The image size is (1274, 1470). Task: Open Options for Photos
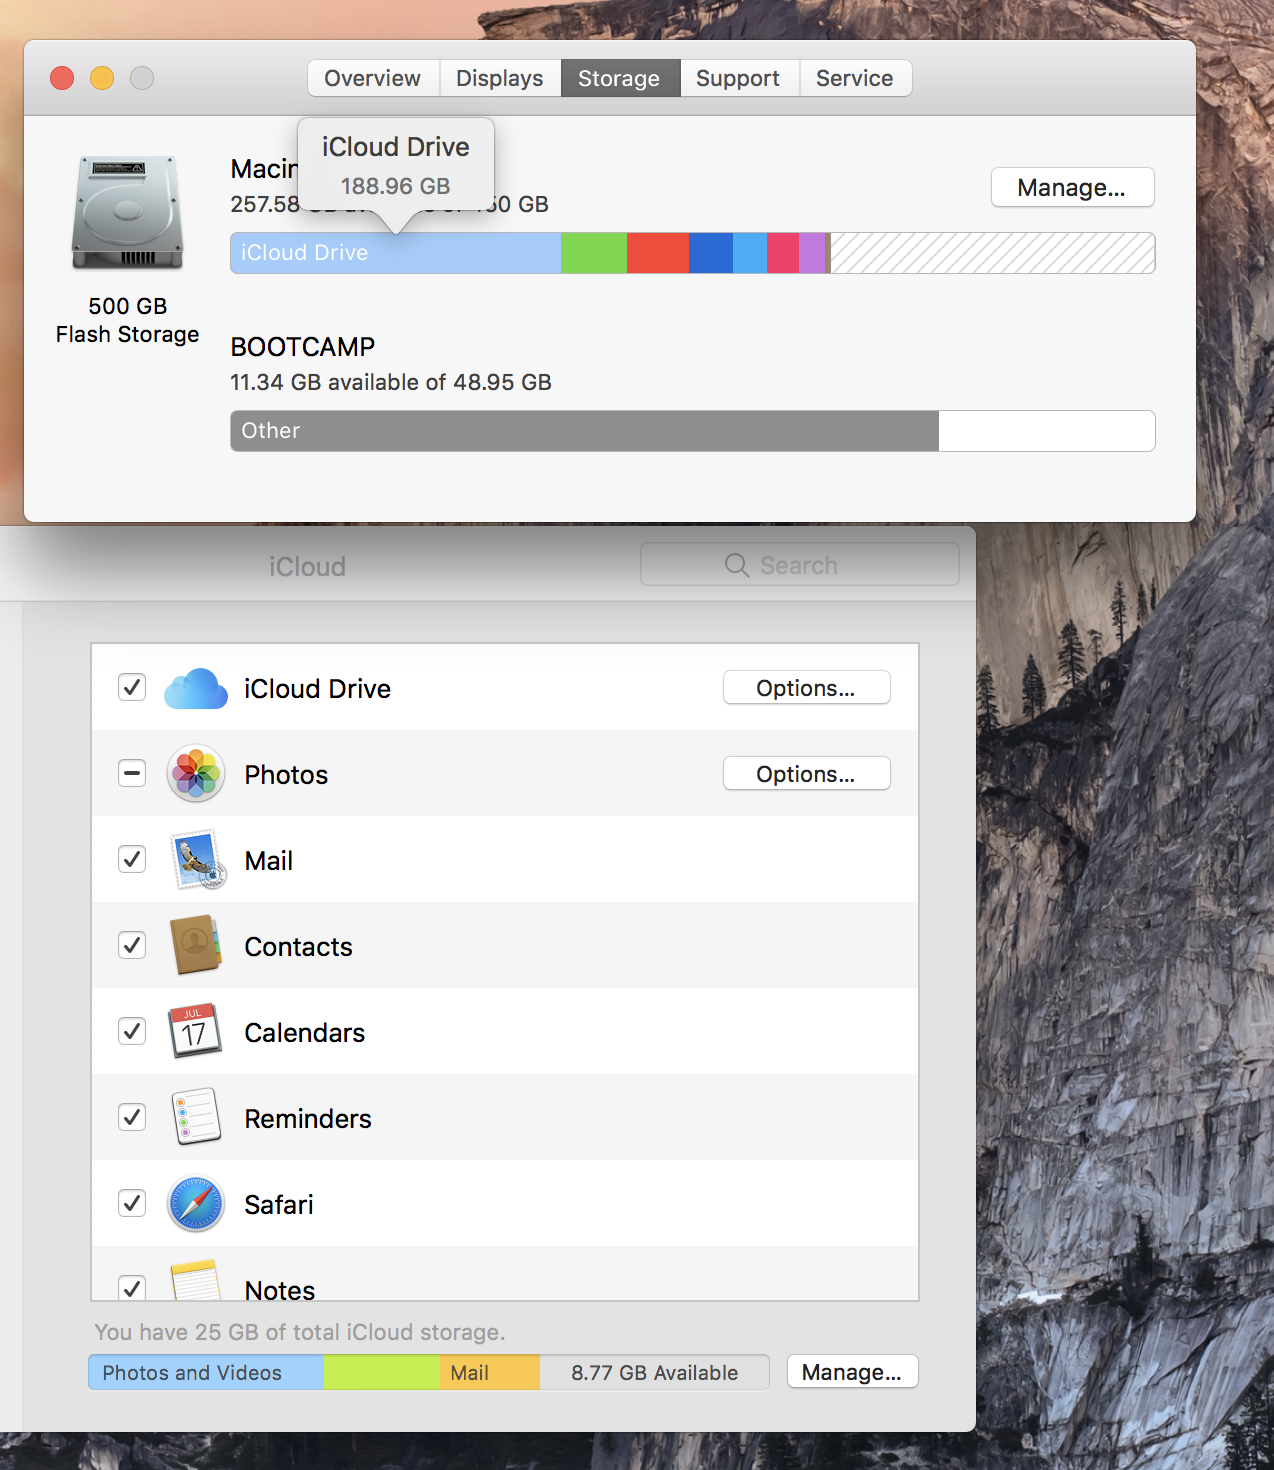point(806,774)
